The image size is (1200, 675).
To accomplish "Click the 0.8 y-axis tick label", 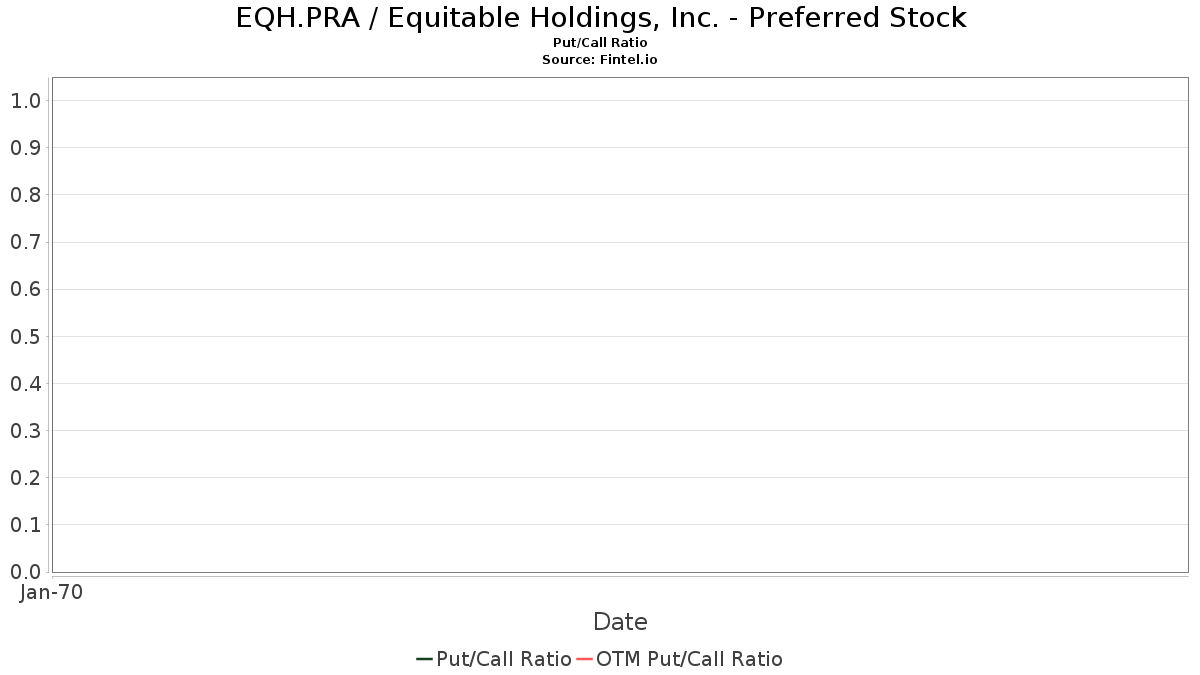I will pyautogui.click(x=25, y=195).
